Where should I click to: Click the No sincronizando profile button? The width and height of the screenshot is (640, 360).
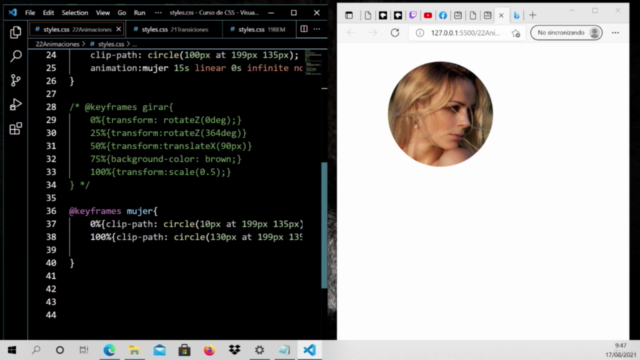(566, 33)
